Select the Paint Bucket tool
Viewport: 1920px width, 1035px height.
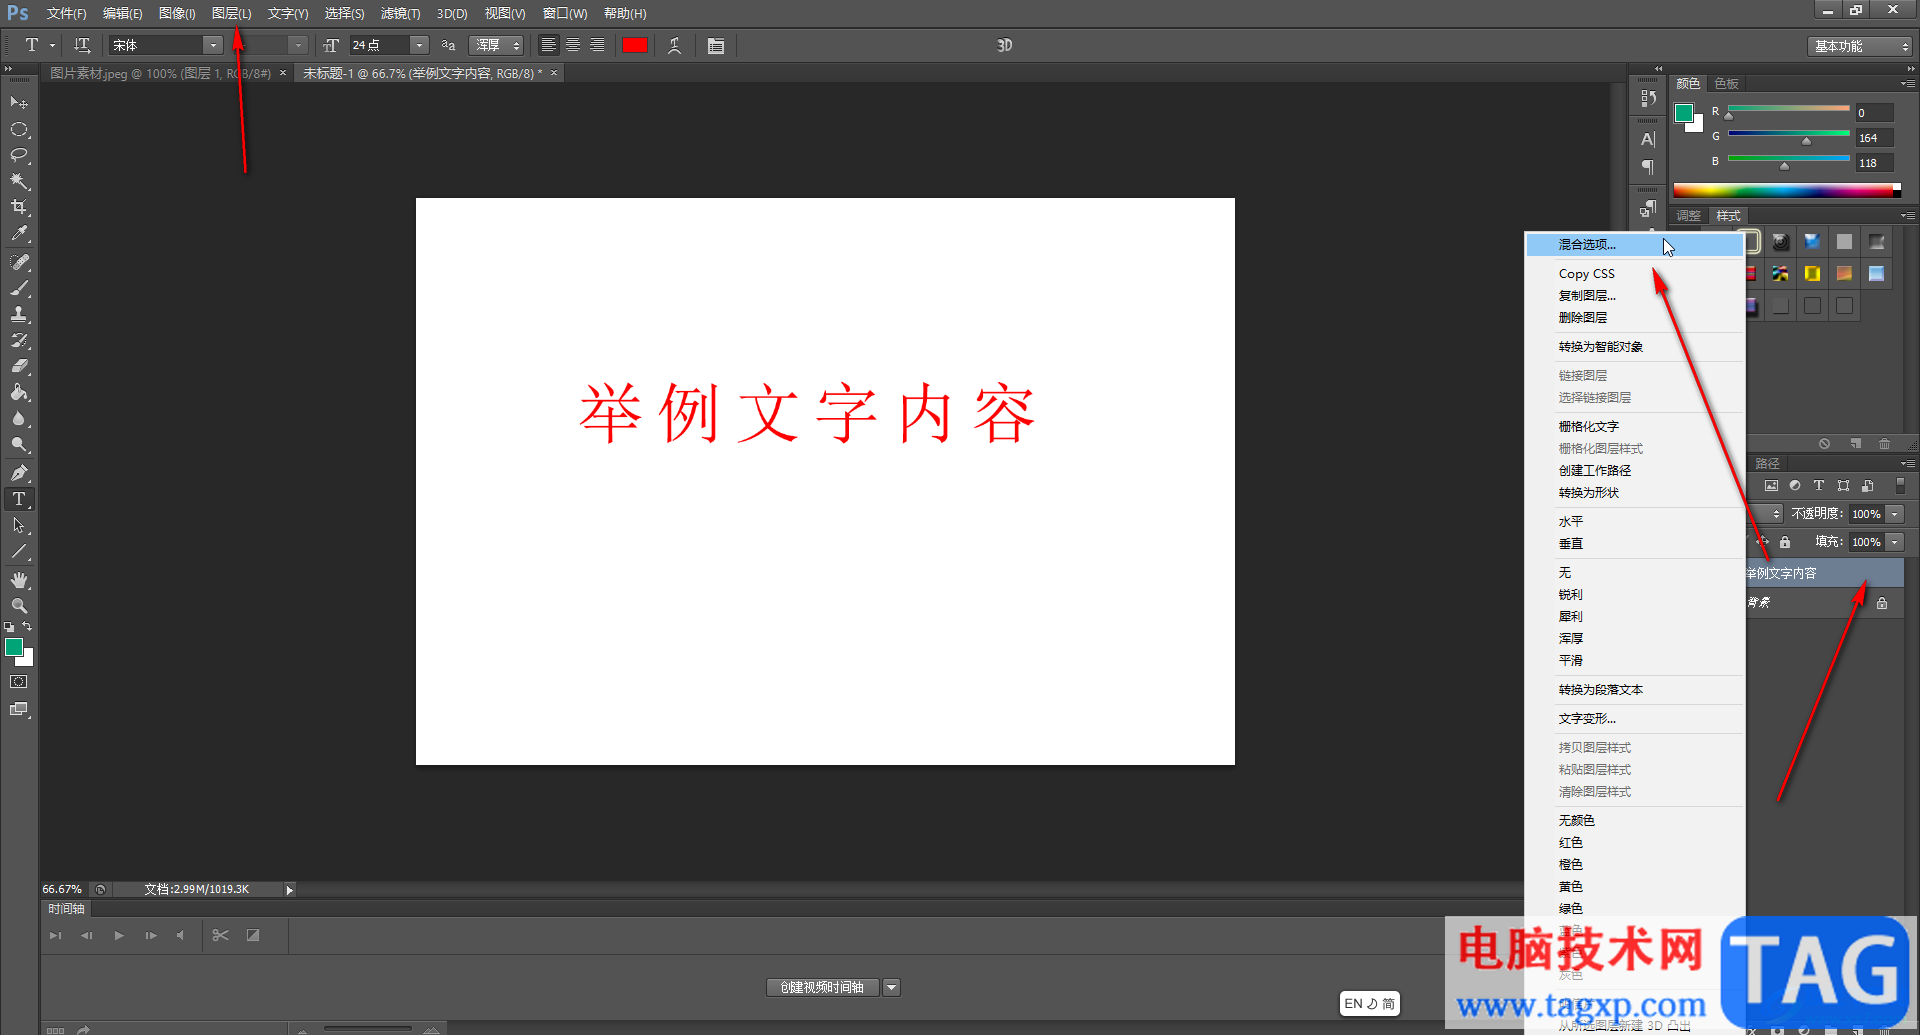click(19, 392)
